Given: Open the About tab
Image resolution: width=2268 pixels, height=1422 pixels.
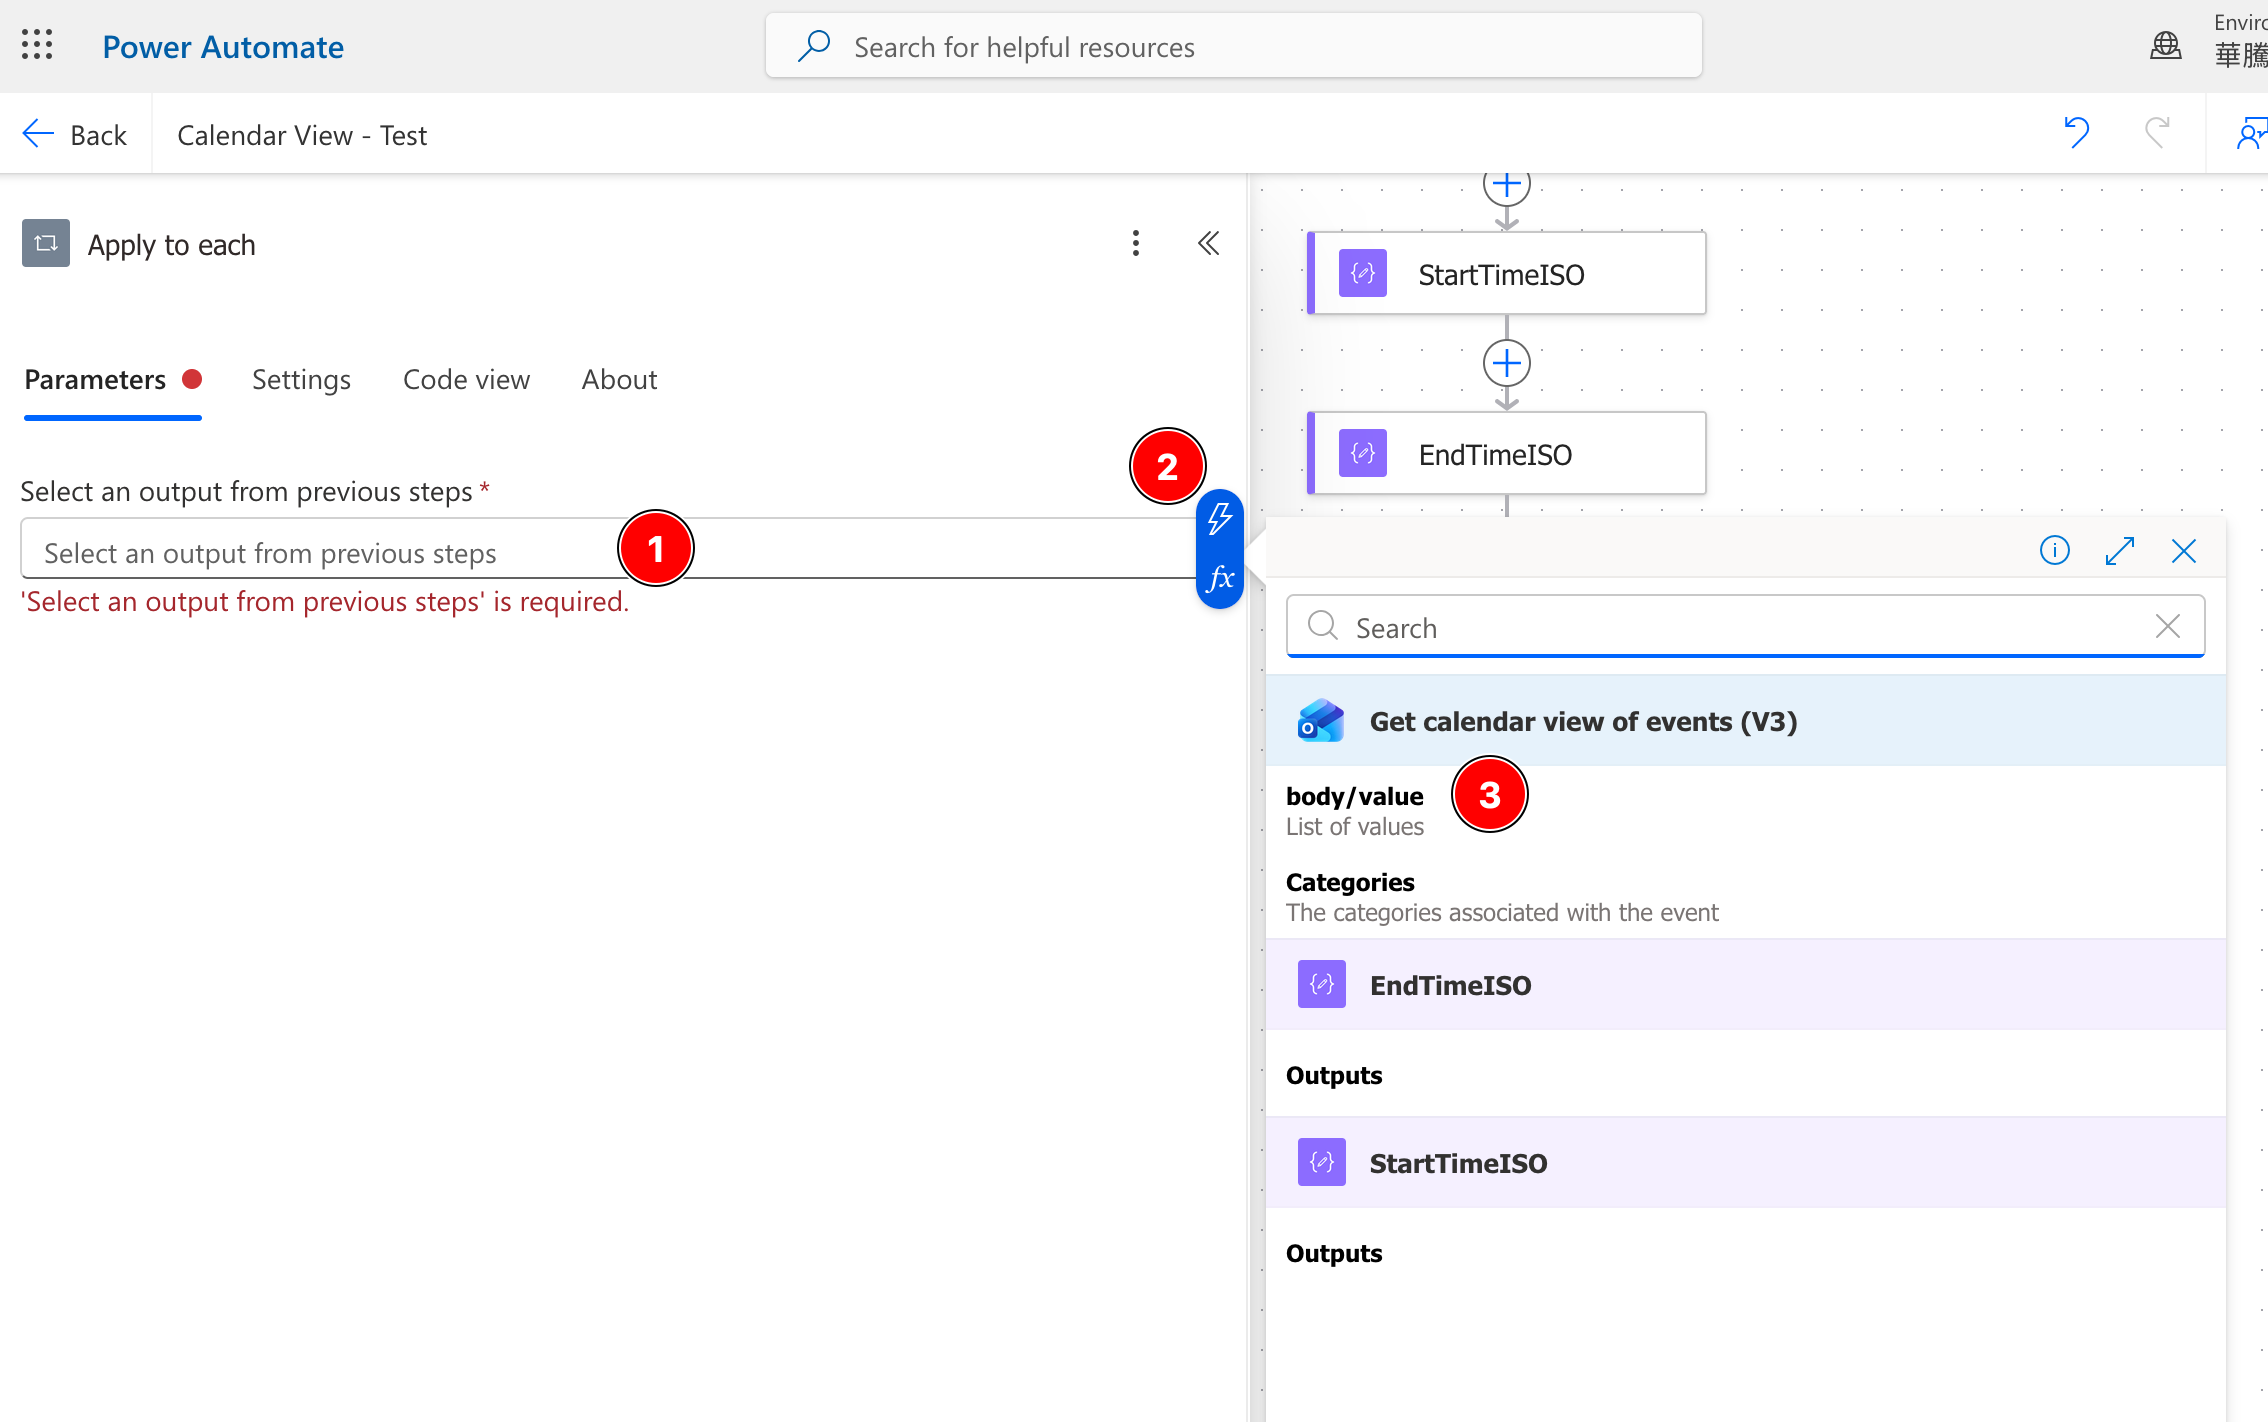Looking at the screenshot, I should point(619,380).
